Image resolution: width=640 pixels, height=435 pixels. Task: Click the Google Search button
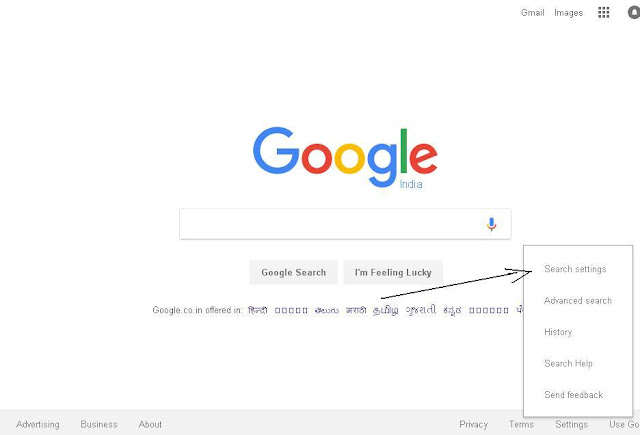(x=293, y=272)
